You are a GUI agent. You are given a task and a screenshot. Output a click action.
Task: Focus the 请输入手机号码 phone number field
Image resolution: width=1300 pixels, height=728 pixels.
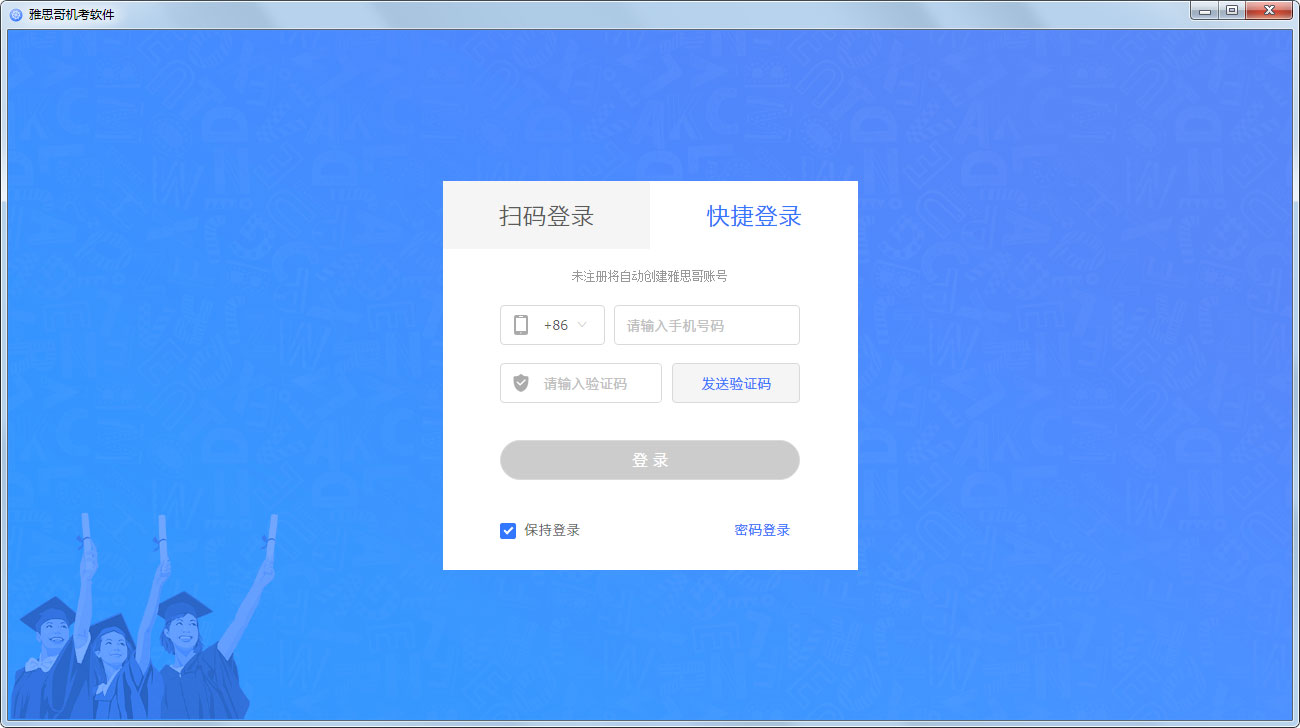coord(707,325)
